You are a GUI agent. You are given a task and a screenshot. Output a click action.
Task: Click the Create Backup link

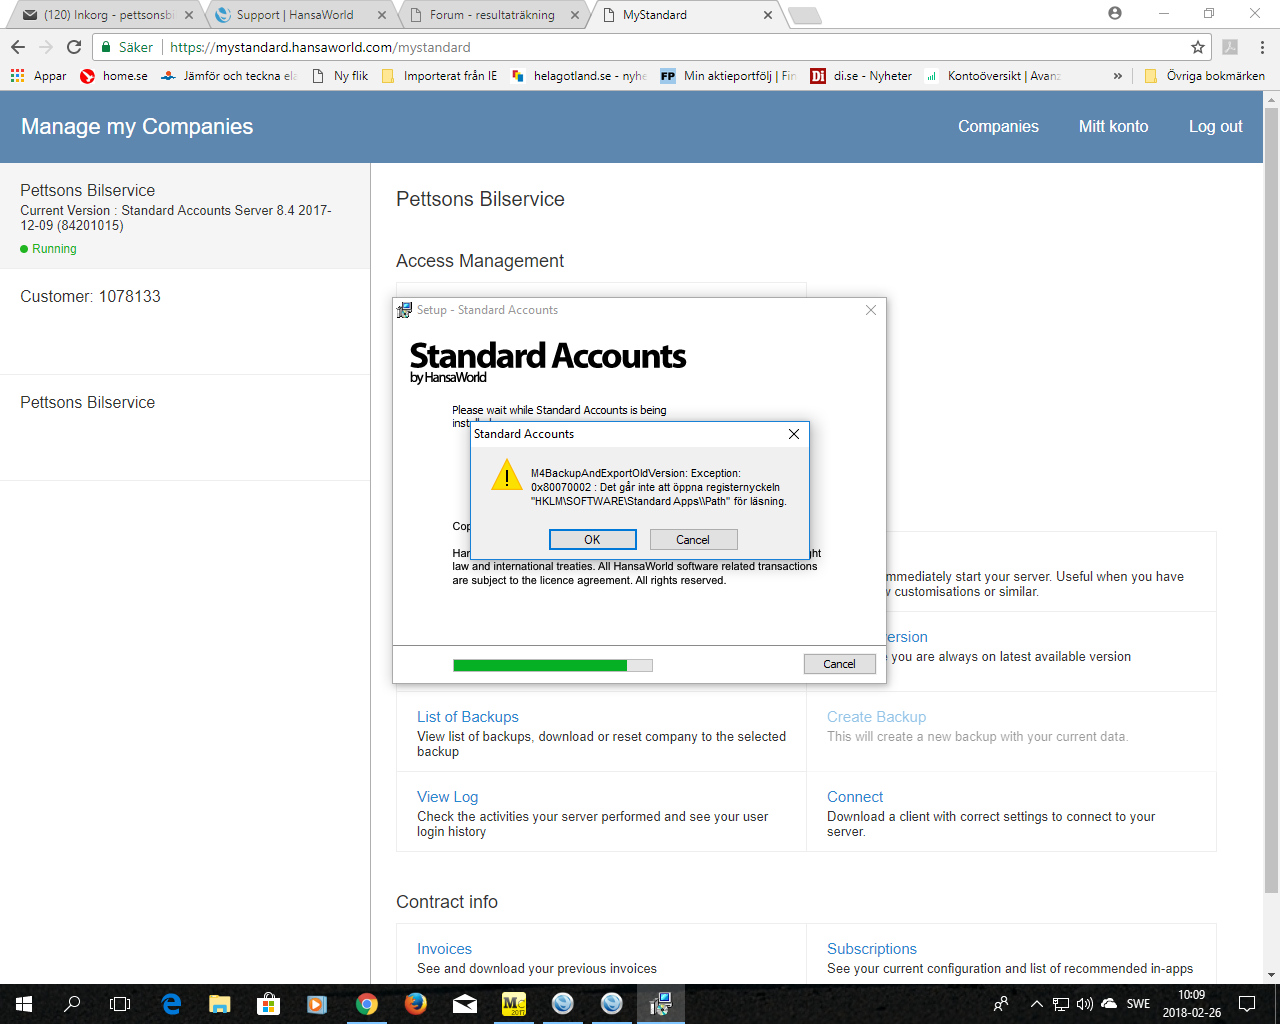877,717
